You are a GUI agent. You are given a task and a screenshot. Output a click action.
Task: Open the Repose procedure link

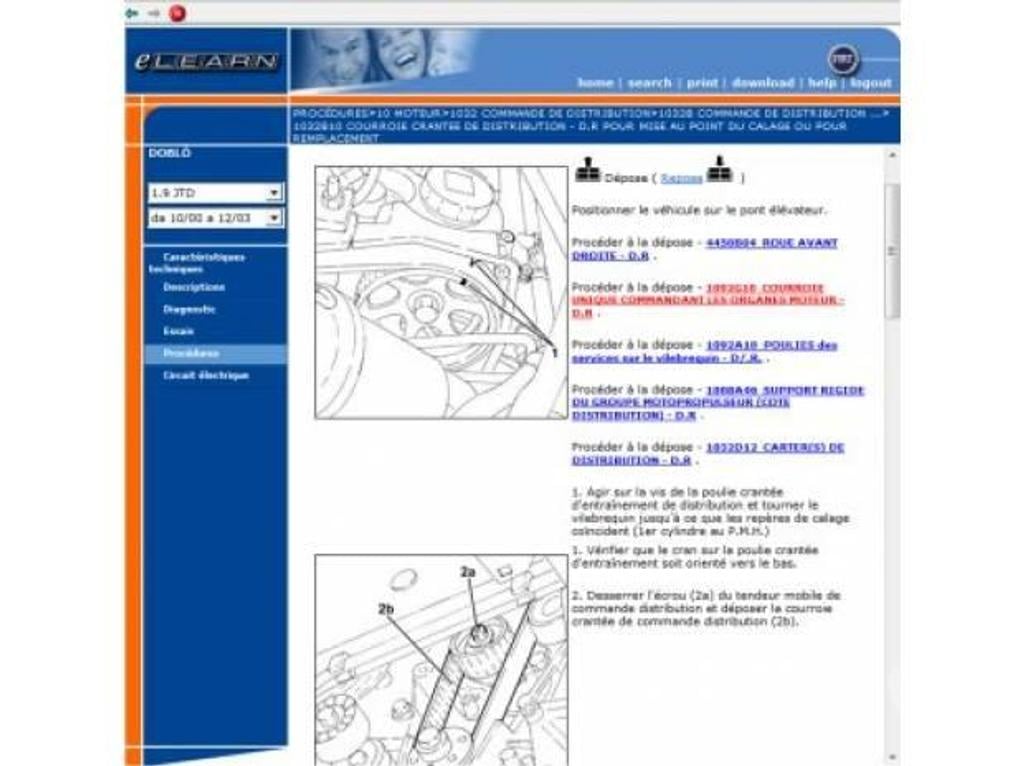(x=681, y=178)
